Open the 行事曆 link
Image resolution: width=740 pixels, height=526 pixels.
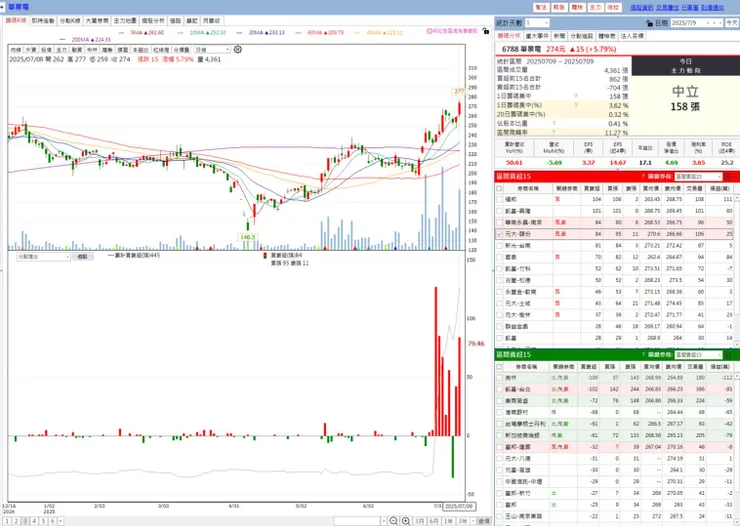690,8
